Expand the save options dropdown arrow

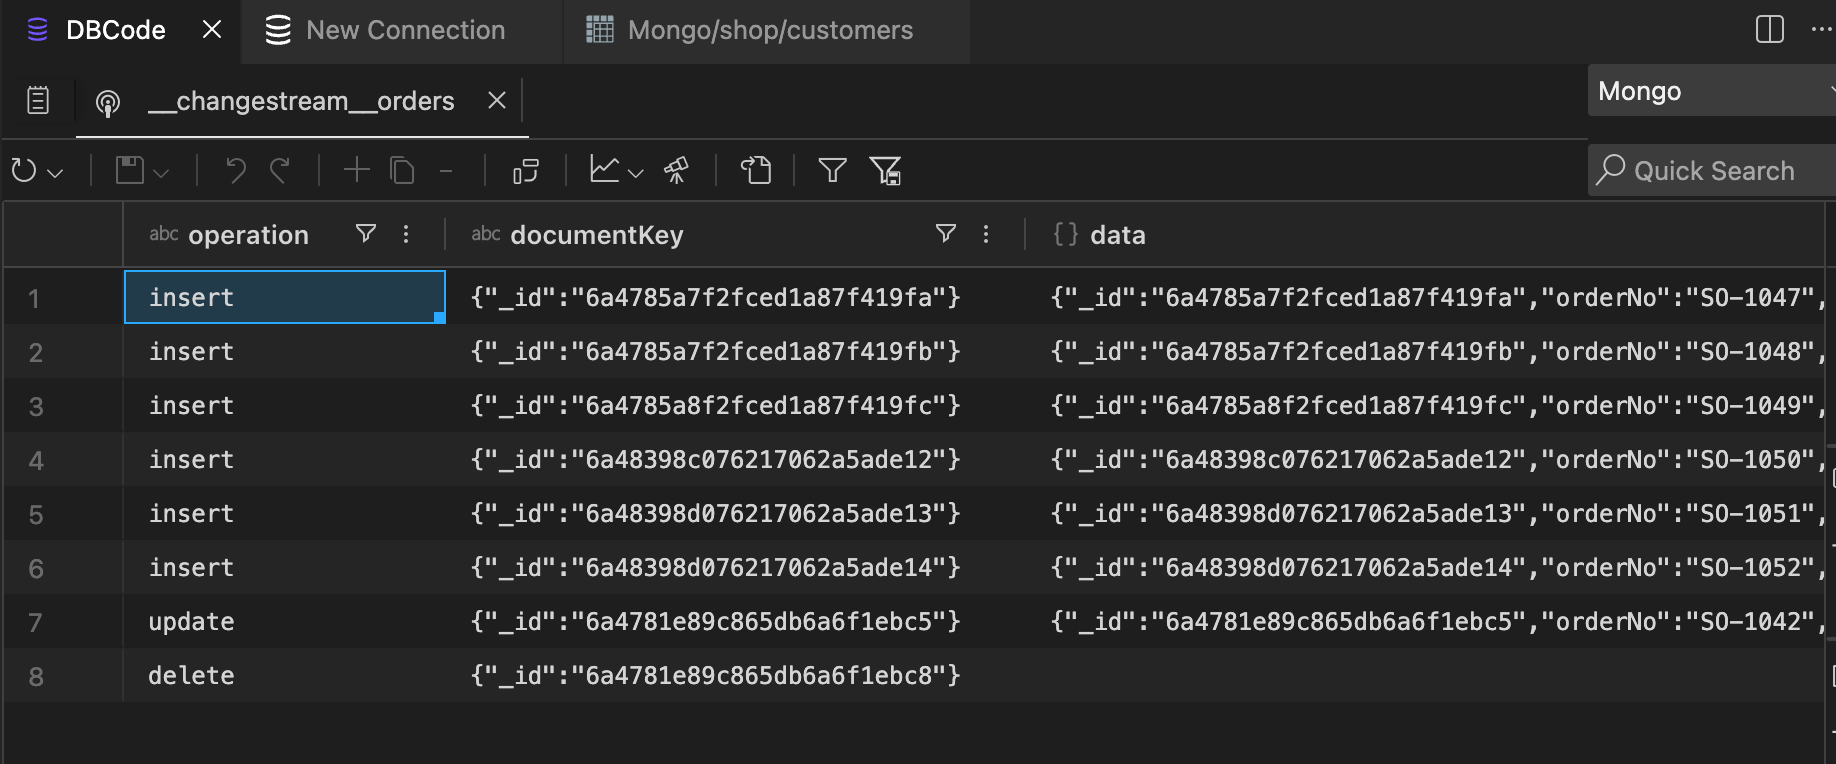pos(161,173)
